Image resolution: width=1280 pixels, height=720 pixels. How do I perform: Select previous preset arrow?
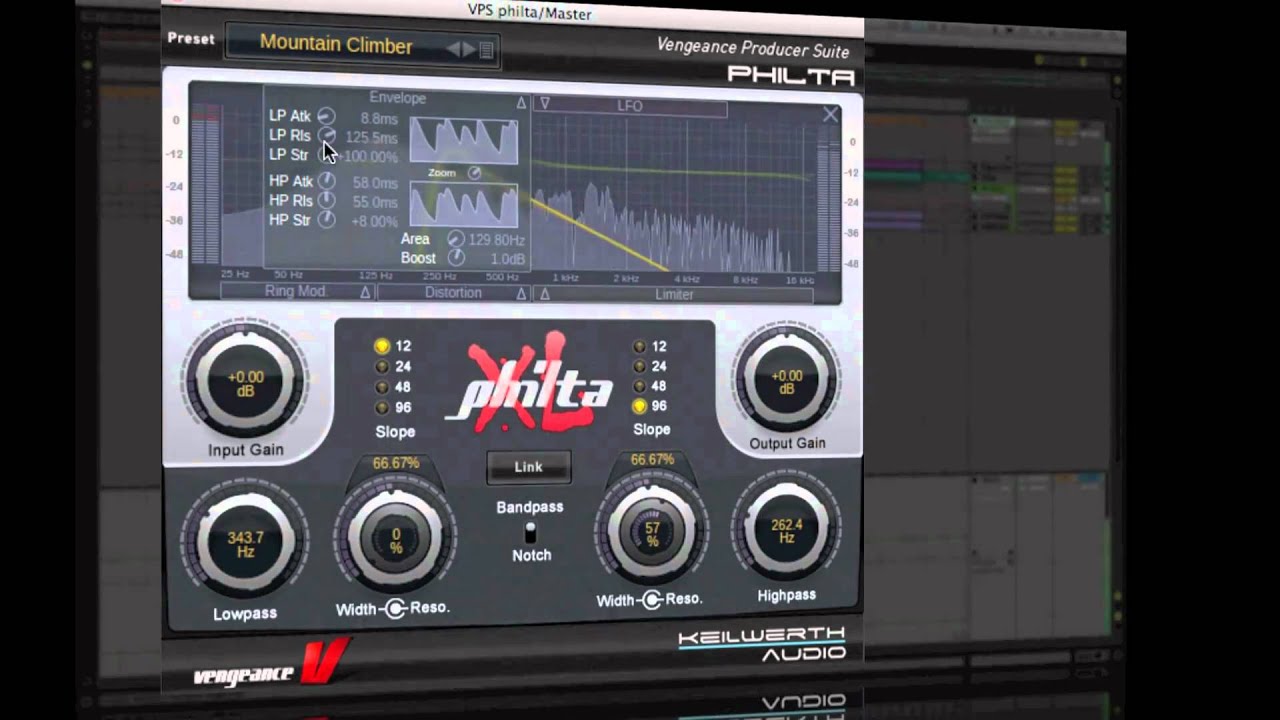(453, 49)
